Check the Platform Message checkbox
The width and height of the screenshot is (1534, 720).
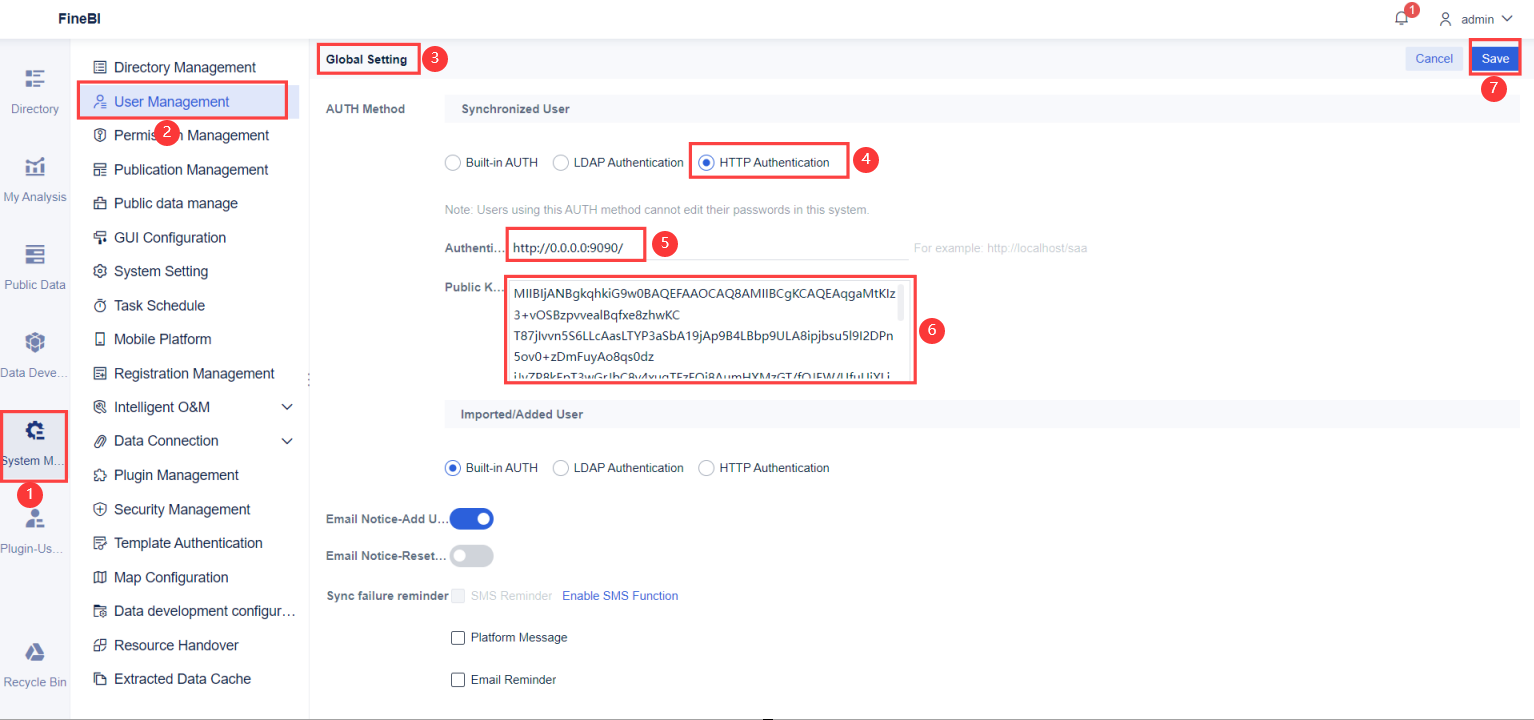point(458,638)
